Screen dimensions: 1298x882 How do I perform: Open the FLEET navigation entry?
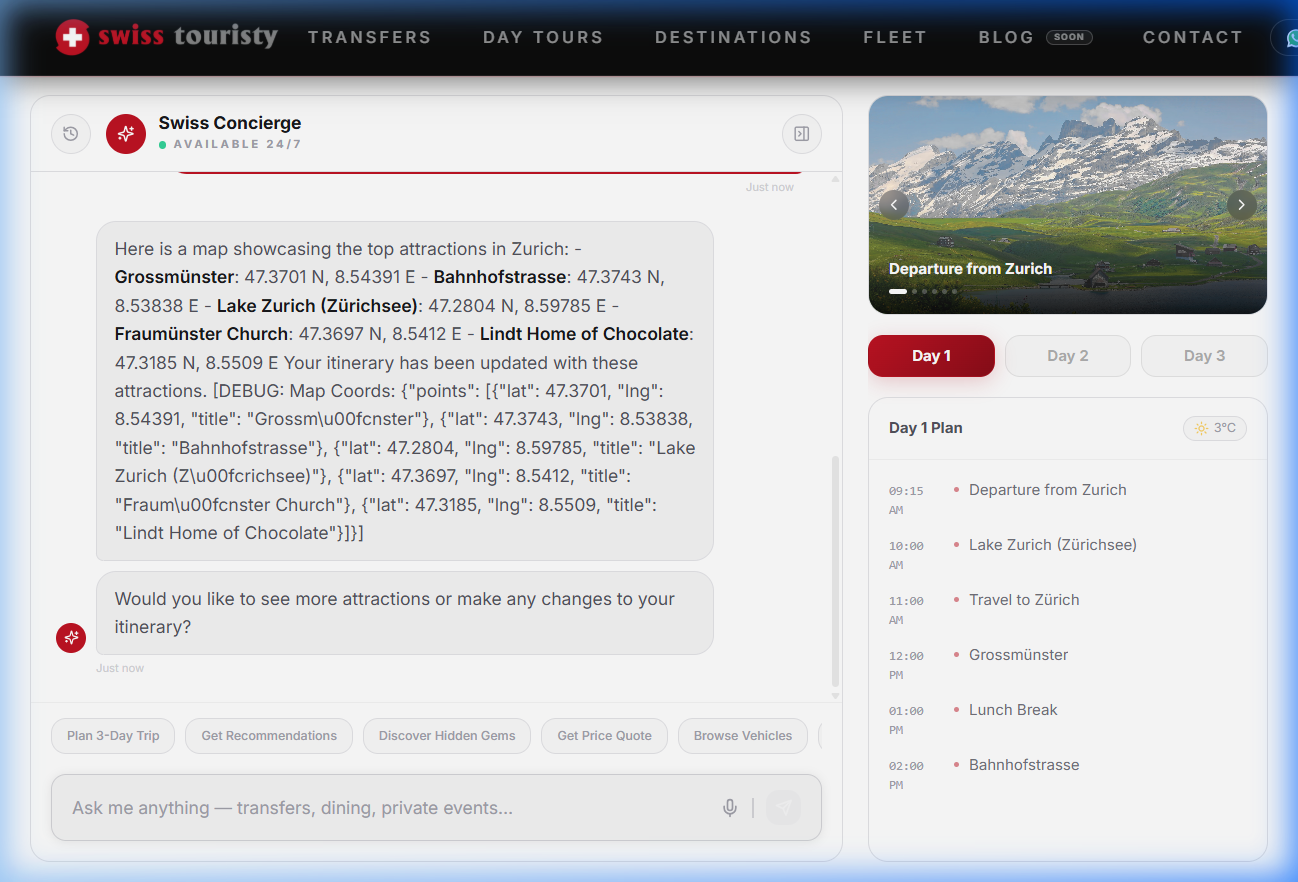[894, 37]
